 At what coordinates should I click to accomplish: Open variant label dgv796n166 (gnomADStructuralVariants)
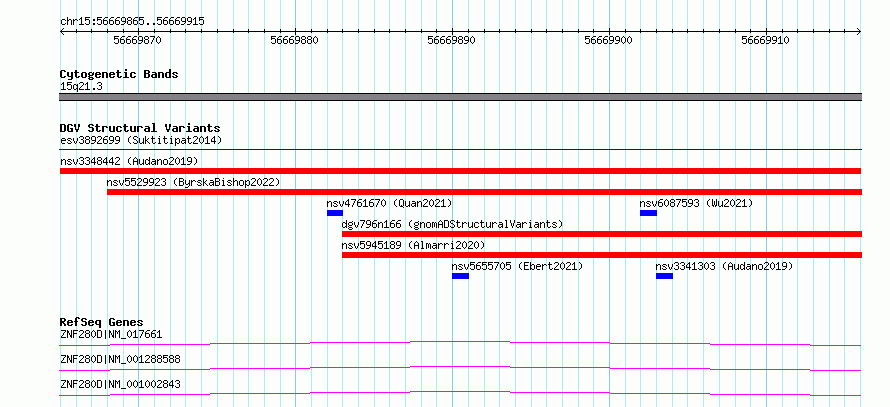pyautogui.click(x=452, y=224)
